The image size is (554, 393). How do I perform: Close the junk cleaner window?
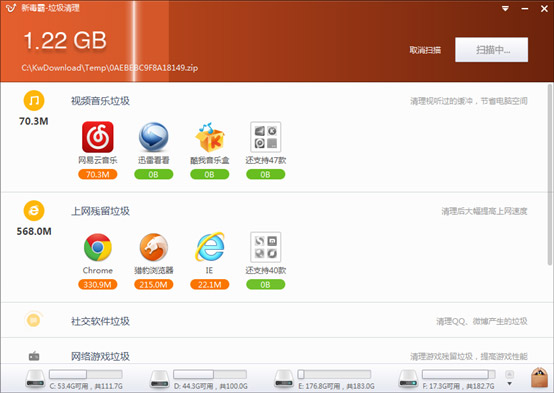(544, 8)
